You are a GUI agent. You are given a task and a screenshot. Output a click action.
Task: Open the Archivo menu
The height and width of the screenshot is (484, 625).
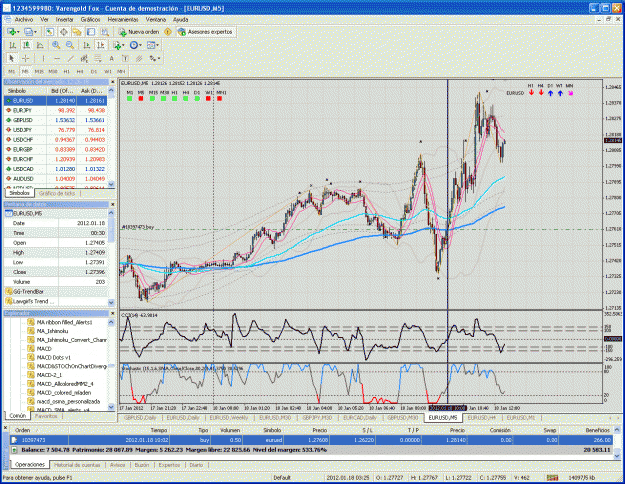(24, 20)
